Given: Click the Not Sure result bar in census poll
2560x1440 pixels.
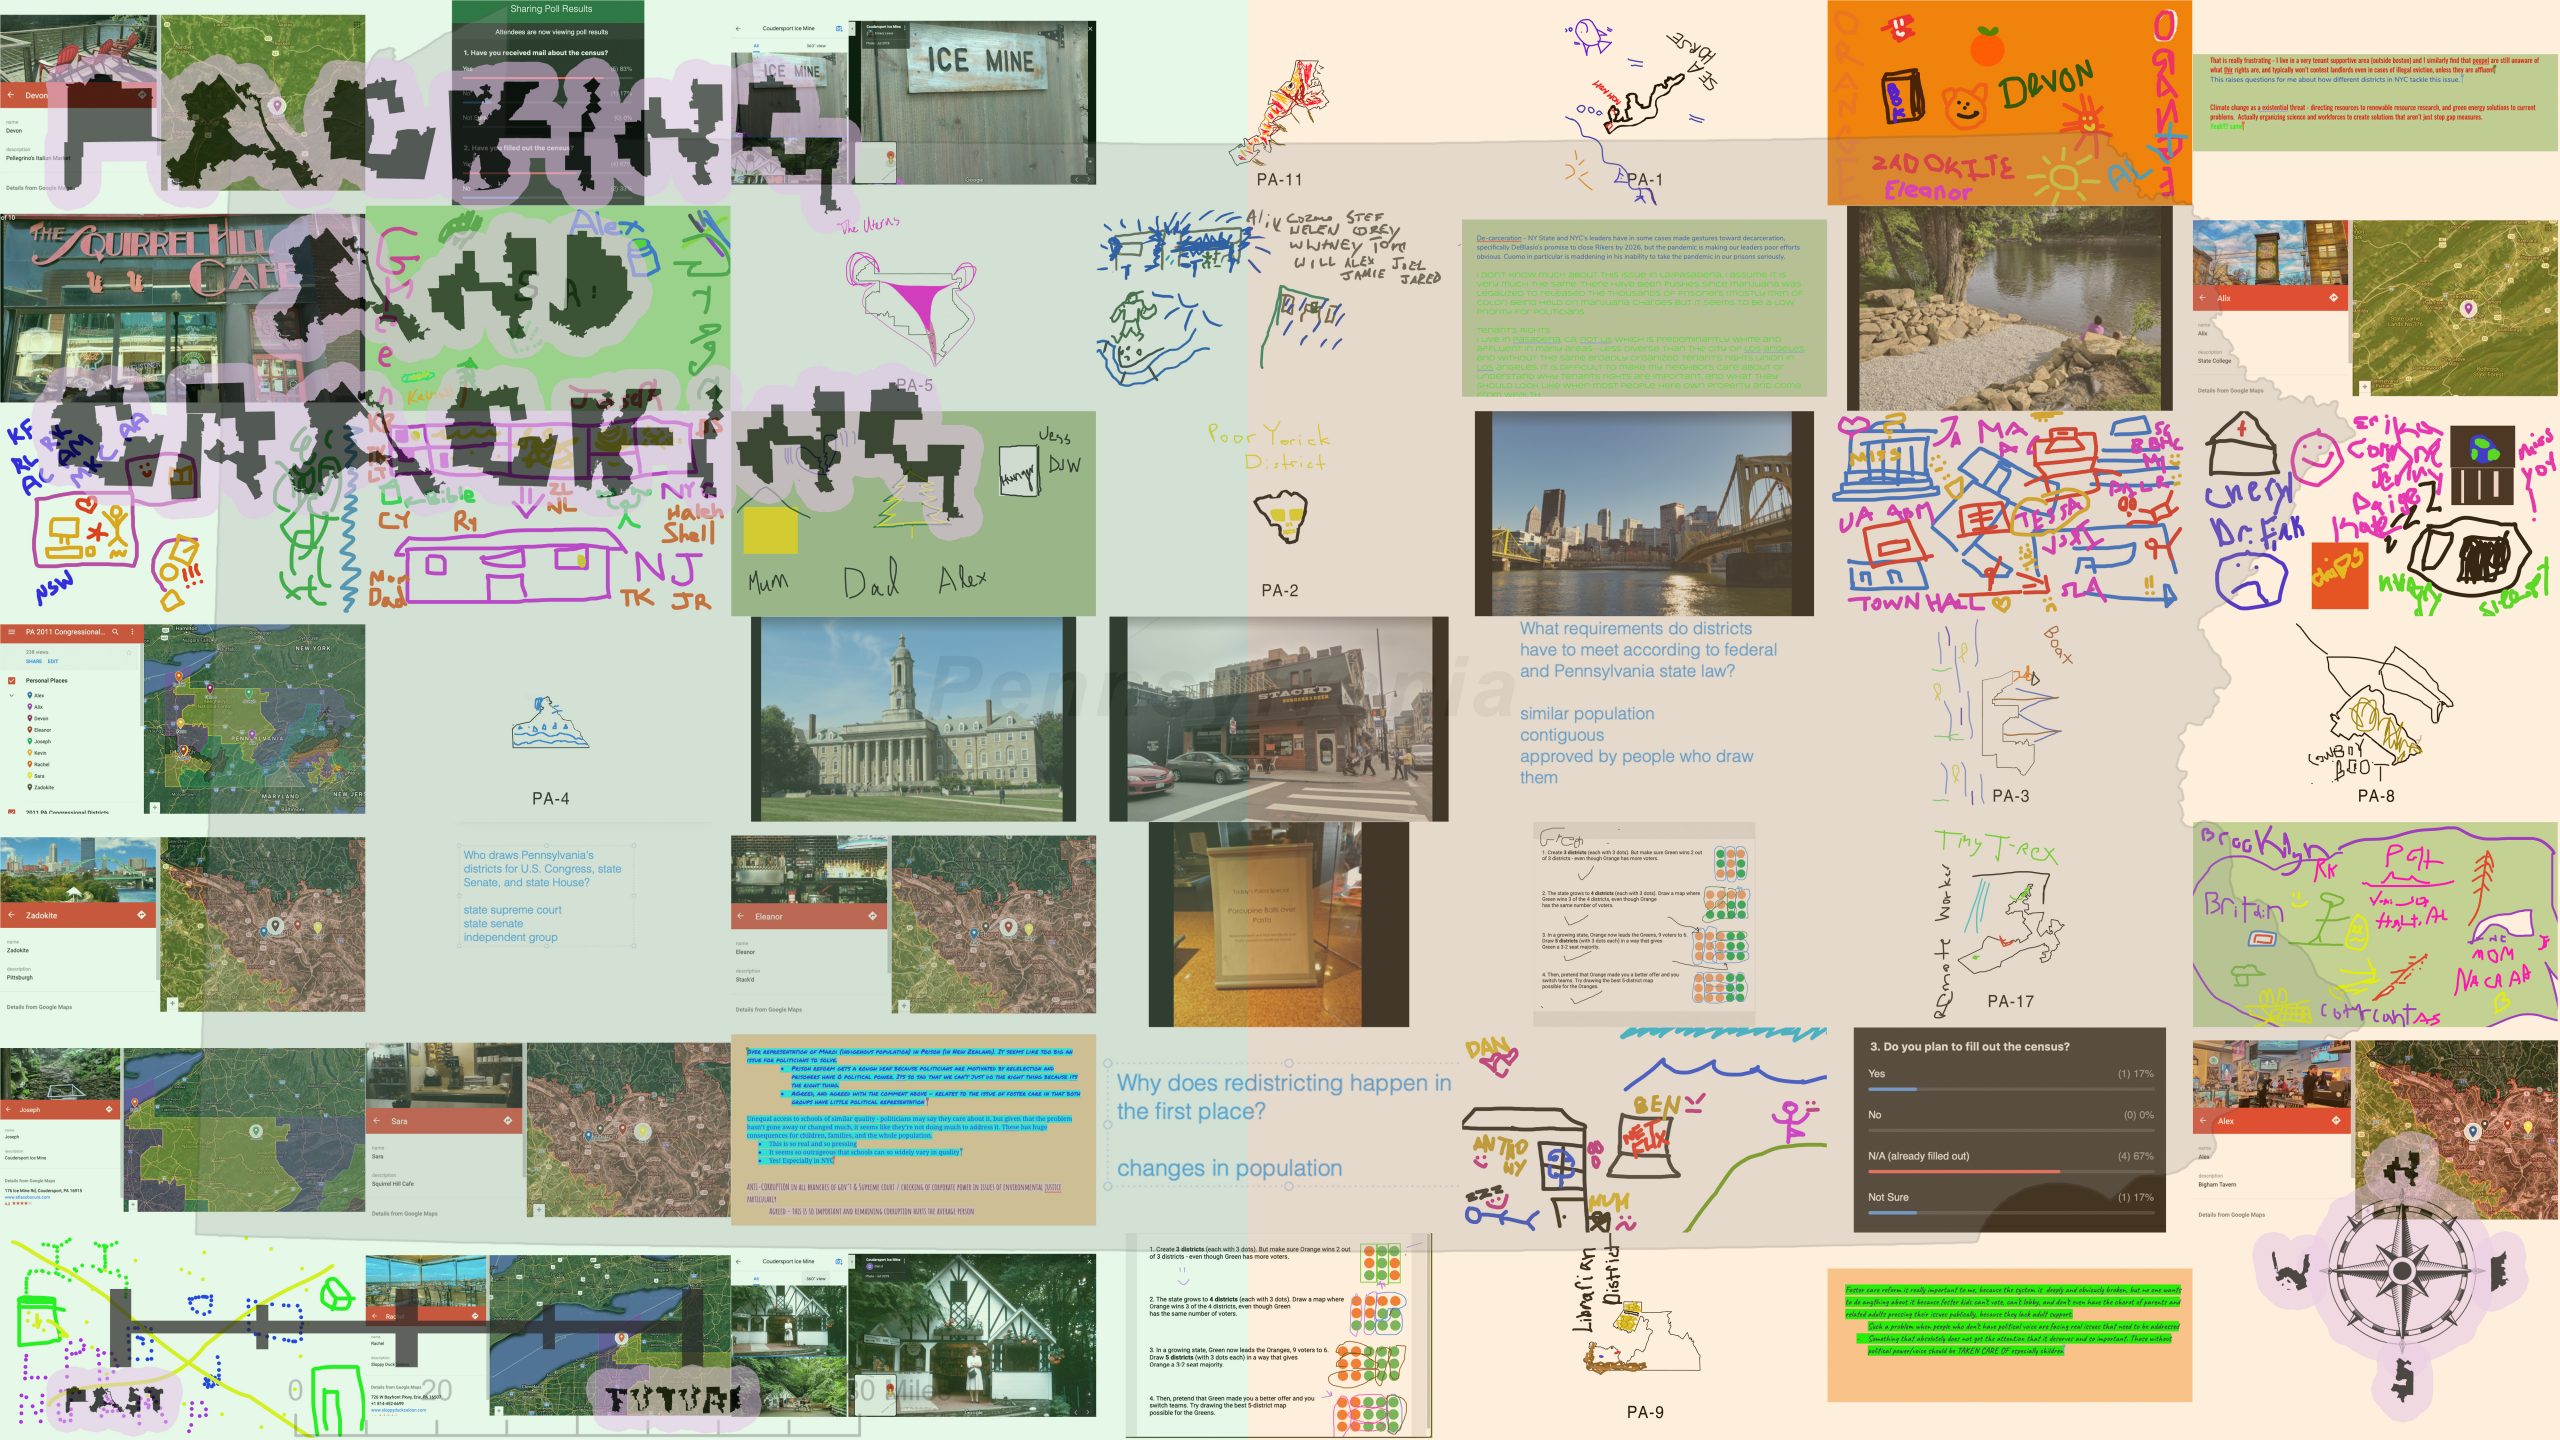Looking at the screenshot, I should 2010,1212.
